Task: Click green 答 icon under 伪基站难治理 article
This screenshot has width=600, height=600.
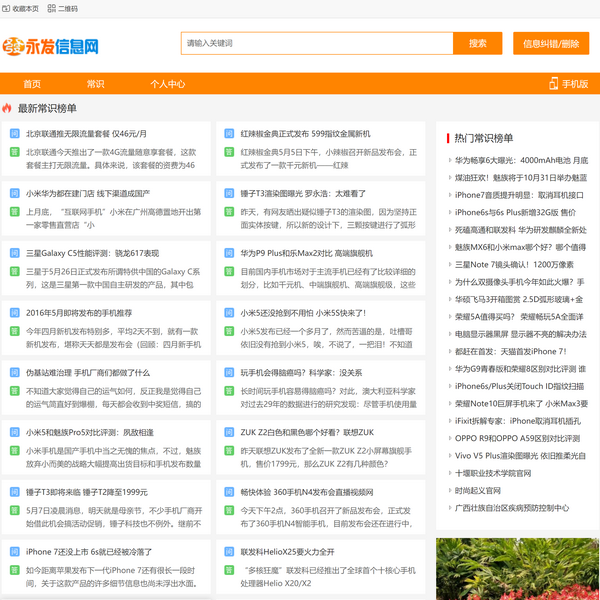Action: click(15, 391)
